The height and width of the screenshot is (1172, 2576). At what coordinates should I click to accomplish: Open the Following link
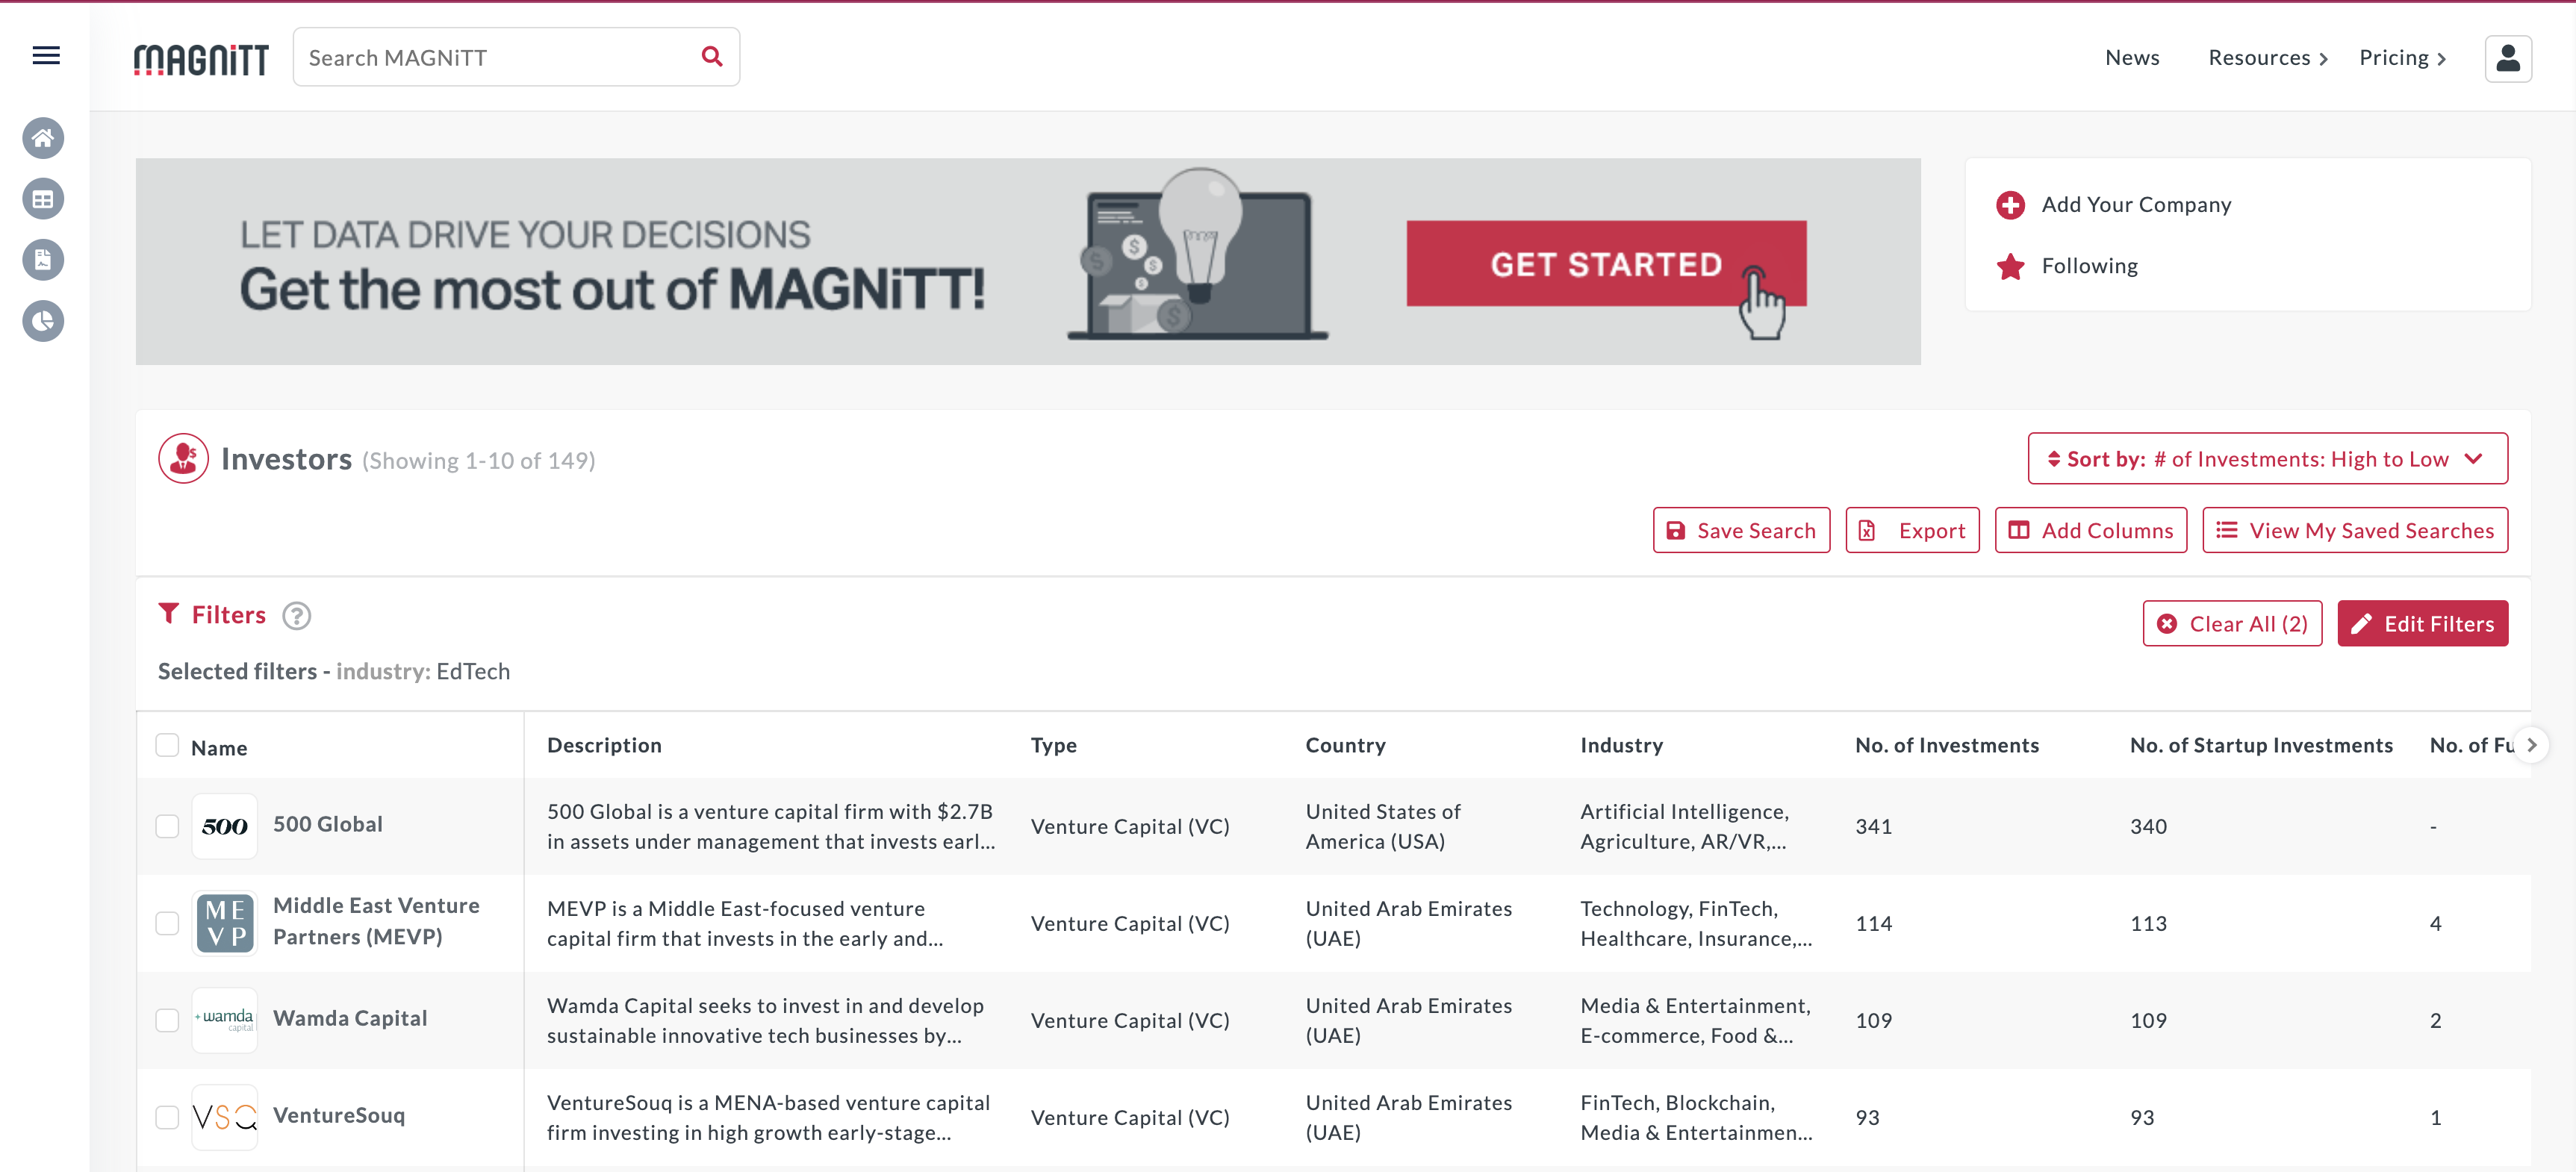[x=2089, y=266]
